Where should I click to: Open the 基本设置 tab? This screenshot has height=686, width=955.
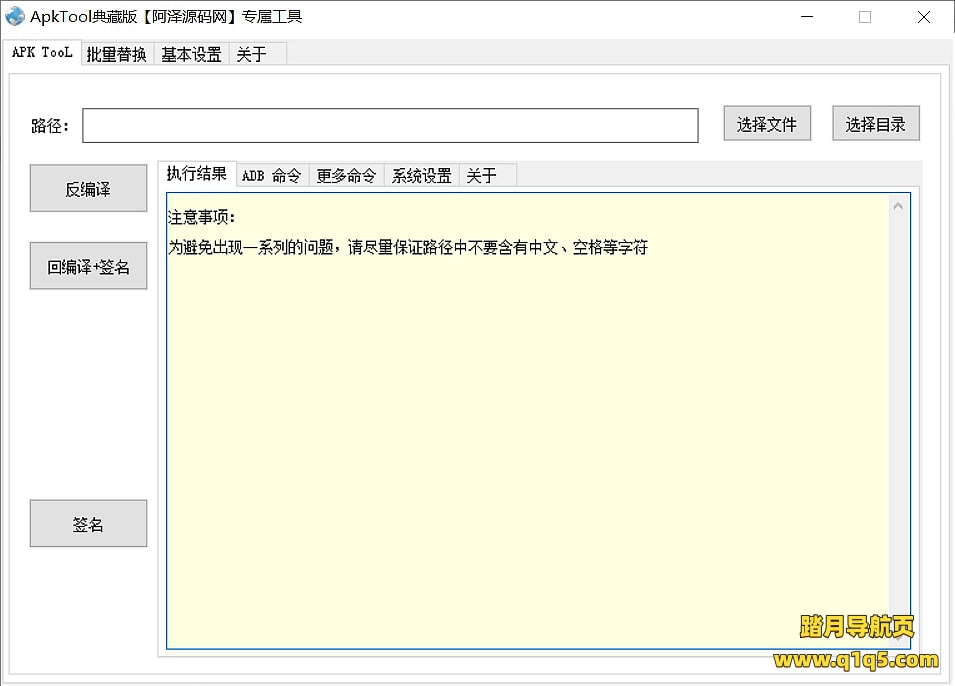pyautogui.click(x=191, y=54)
